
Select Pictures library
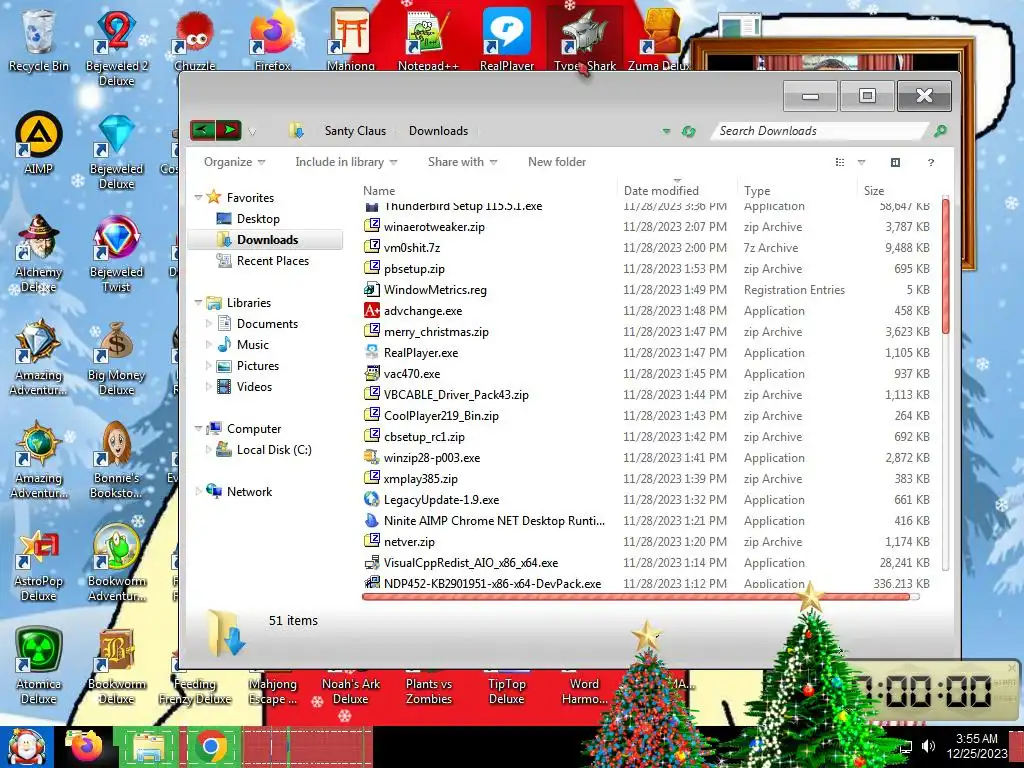(x=257, y=366)
